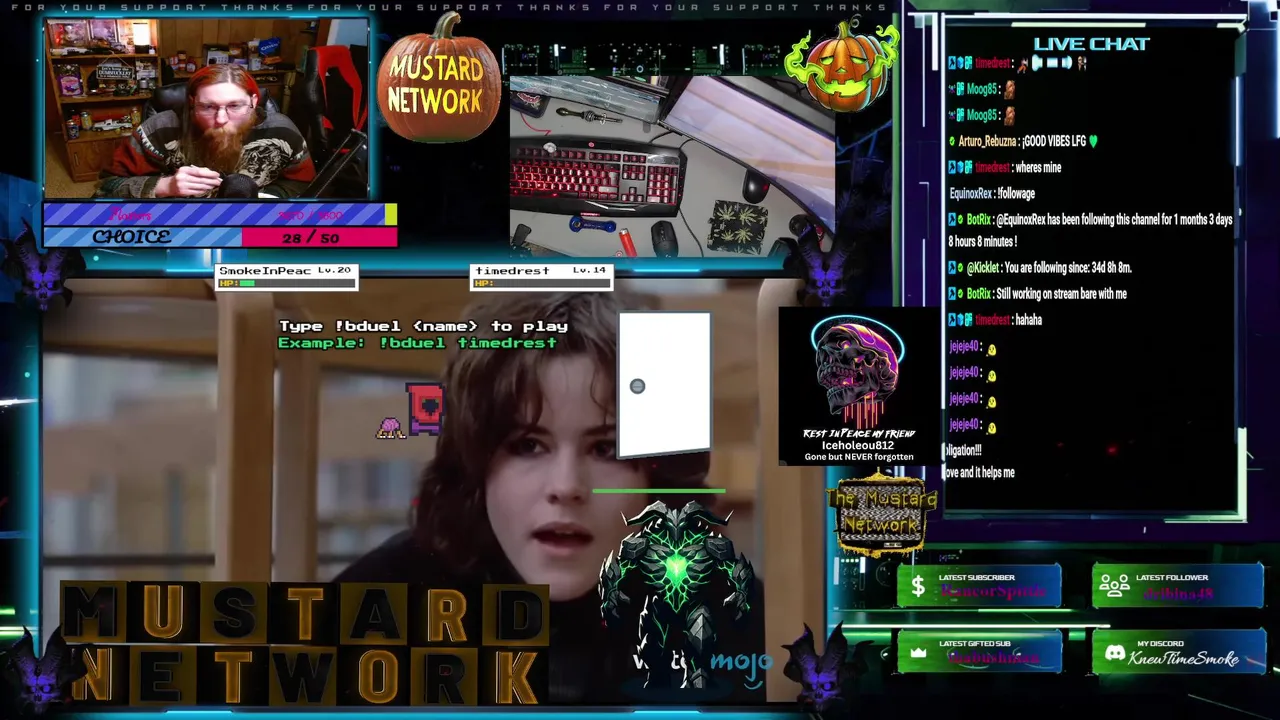This screenshot has width=1280, height=720.
Task: Click the crown Latest Gifted Sub icon
Action: 917,653
